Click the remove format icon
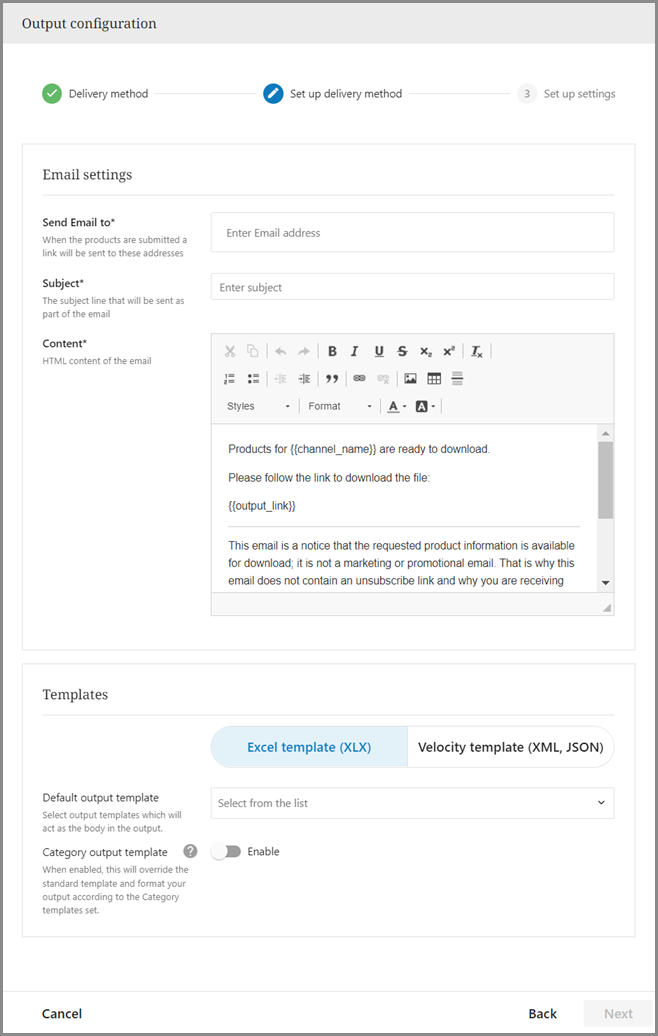658x1036 pixels. pyautogui.click(x=477, y=351)
